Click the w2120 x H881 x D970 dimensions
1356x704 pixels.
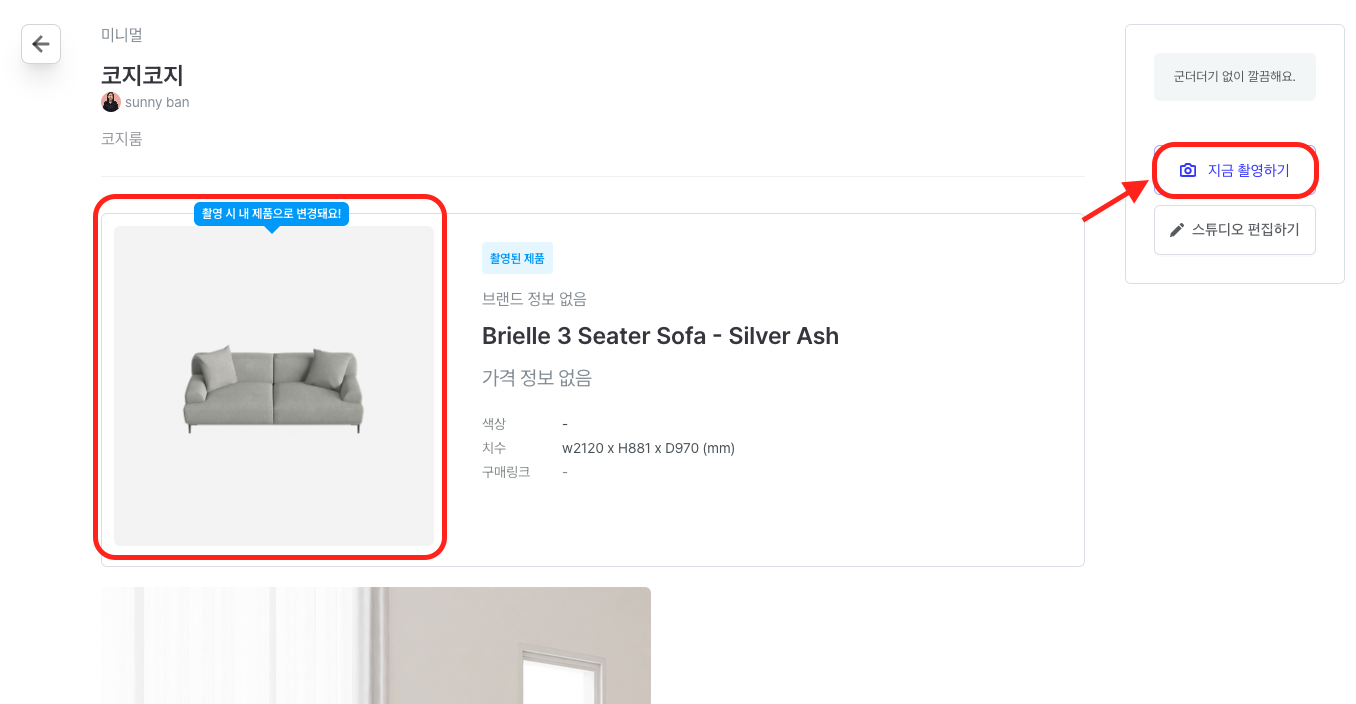click(x=648, y=448)
